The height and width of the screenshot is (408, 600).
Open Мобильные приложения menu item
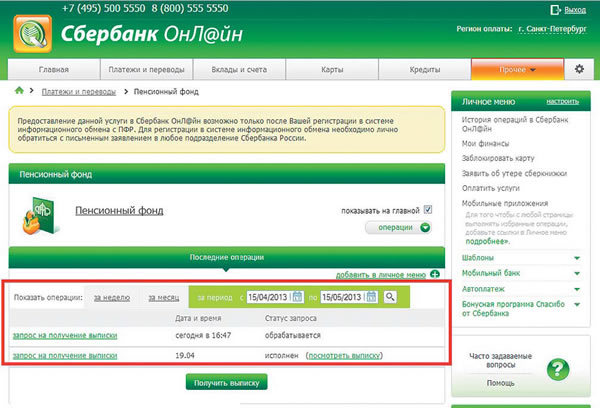[x=505, y=203]
